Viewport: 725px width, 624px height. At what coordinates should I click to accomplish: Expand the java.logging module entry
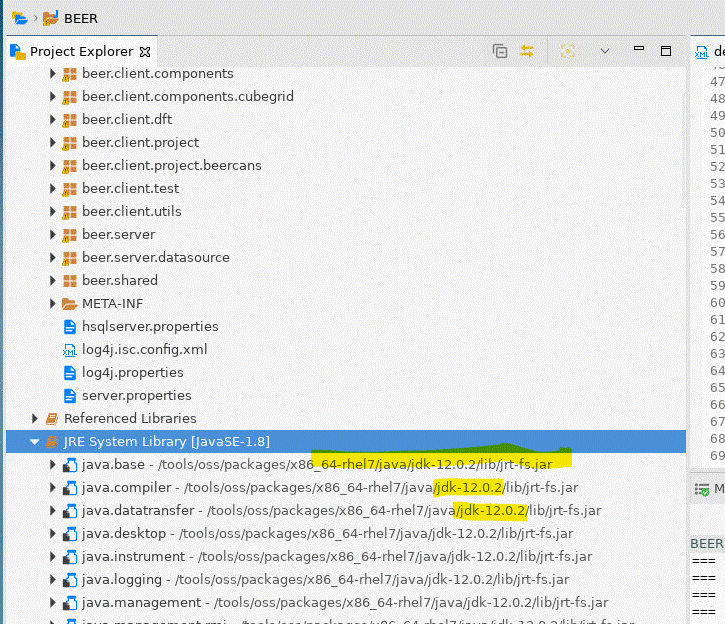click(52, 580)
